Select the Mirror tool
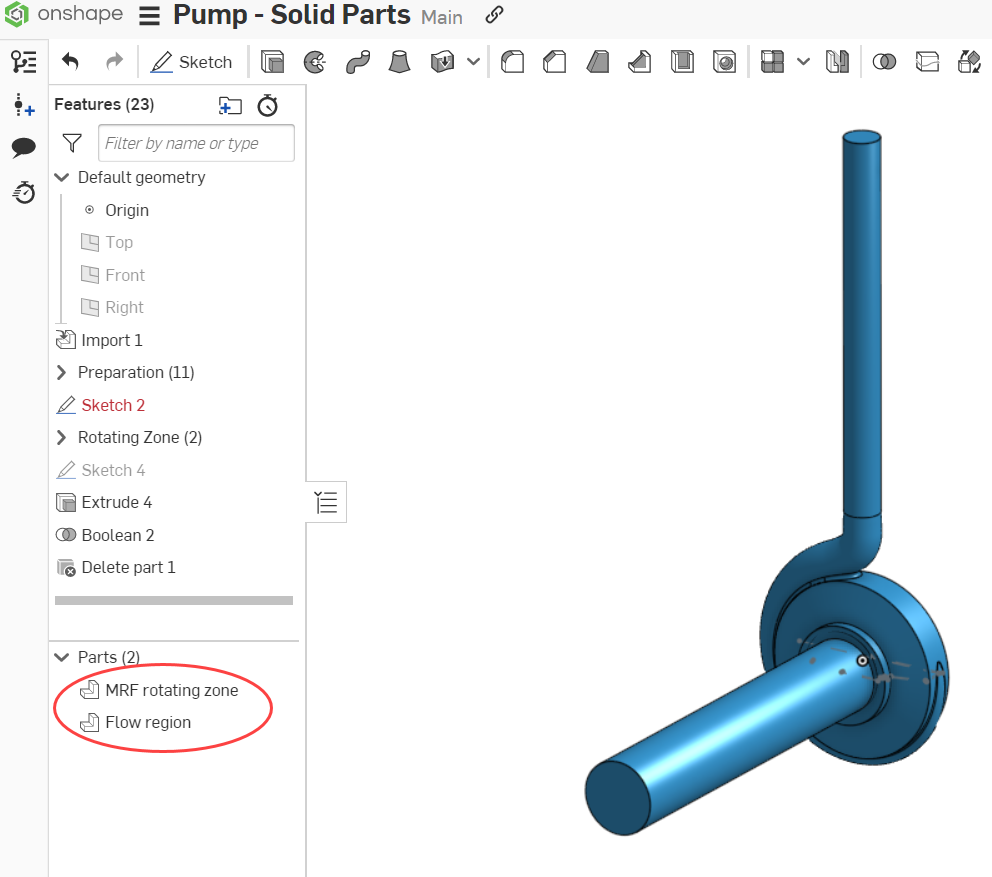This screenshot has height=877, width=992. point(837,62)
